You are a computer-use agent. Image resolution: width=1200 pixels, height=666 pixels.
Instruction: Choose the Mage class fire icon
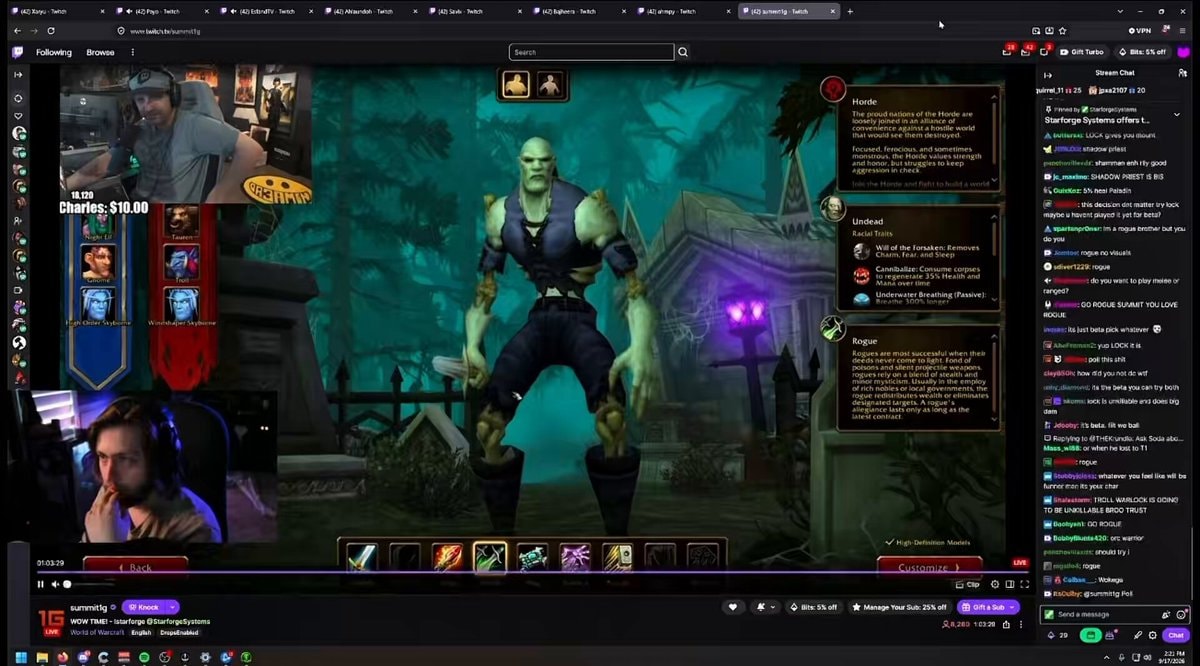447,558
